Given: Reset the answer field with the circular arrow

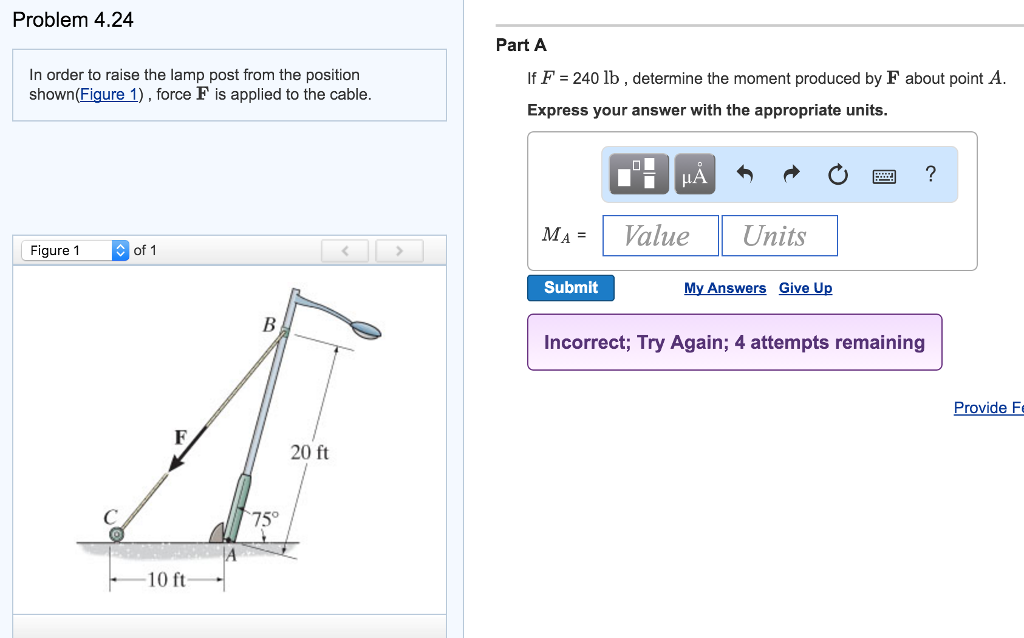Looking at the screenshot, I should coord(838,173).
